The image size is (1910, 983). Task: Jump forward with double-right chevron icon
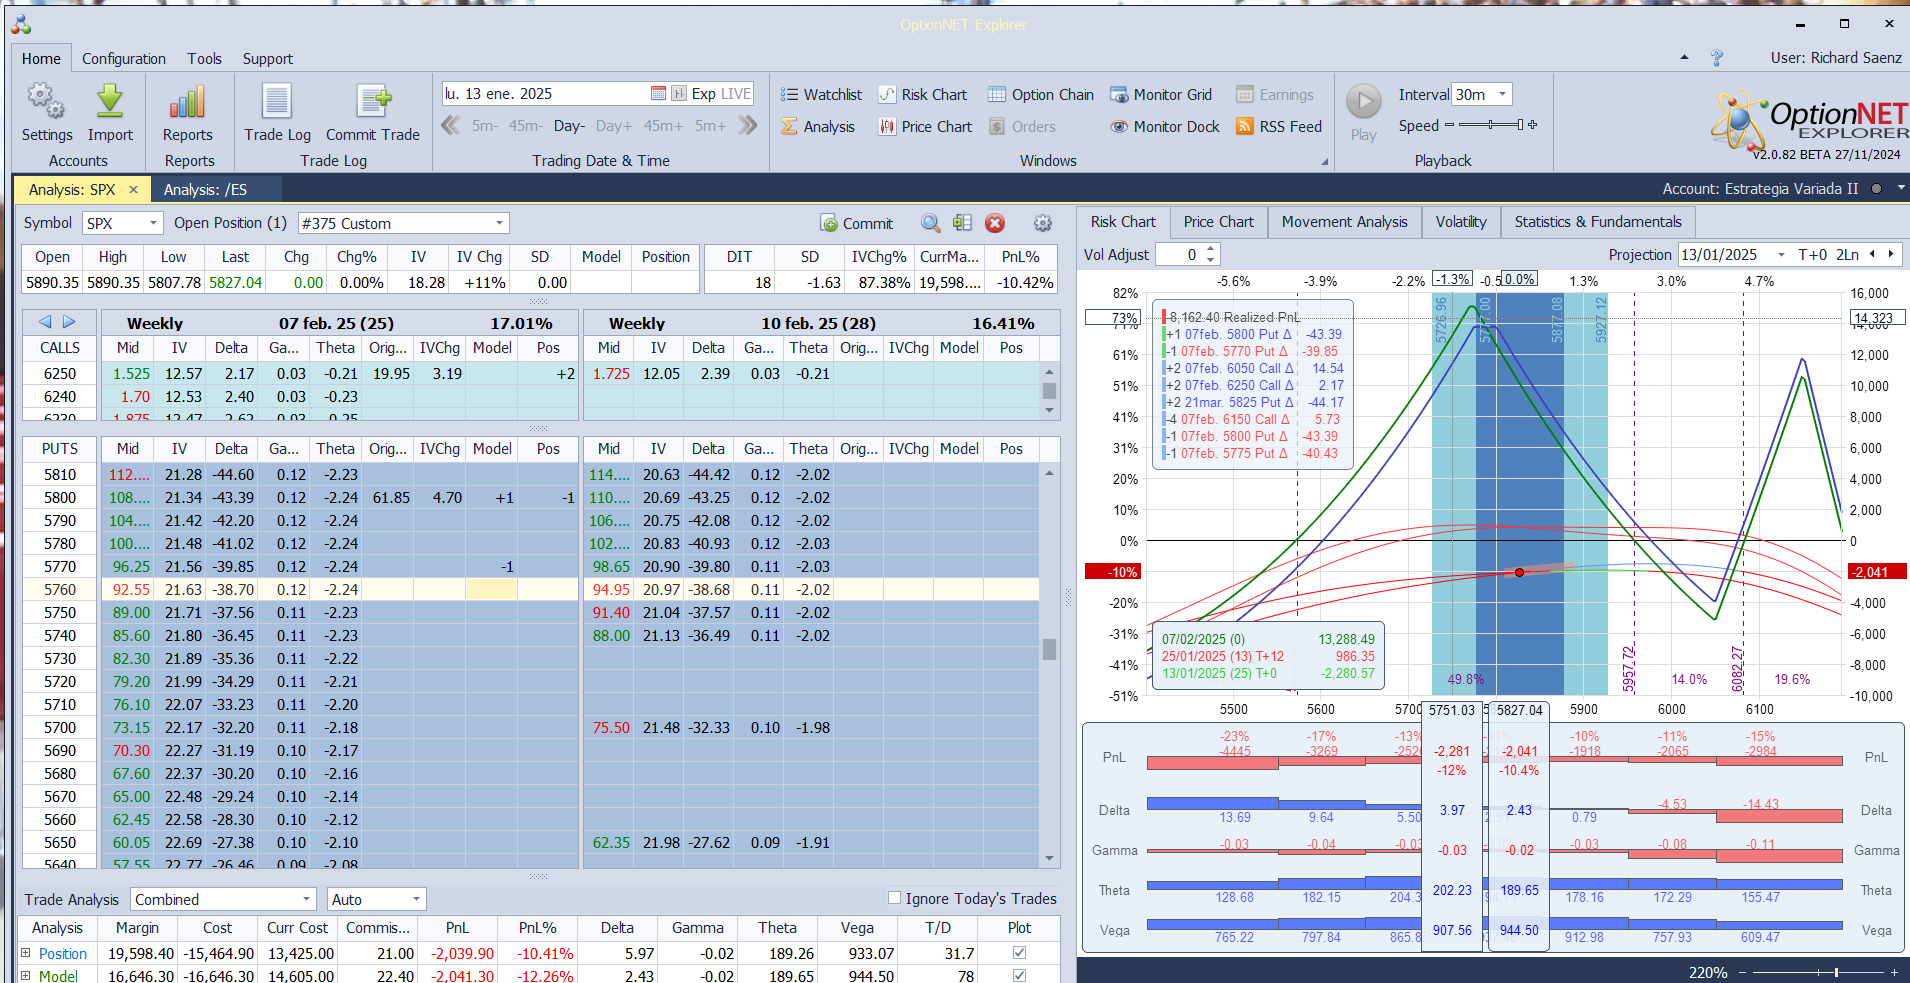(747, 126)
